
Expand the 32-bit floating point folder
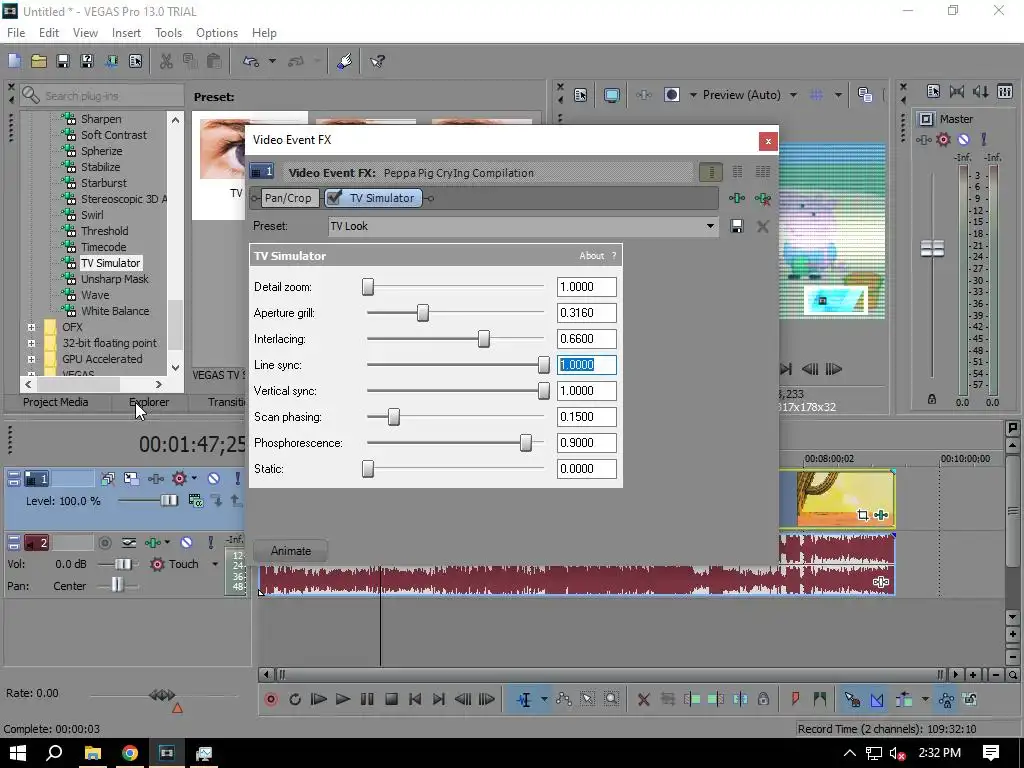point(31,343)
